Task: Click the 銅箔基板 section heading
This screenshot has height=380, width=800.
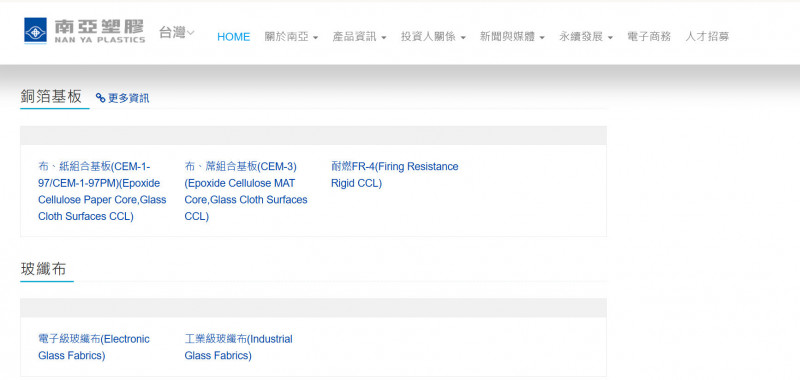Action: pos(51,96)
